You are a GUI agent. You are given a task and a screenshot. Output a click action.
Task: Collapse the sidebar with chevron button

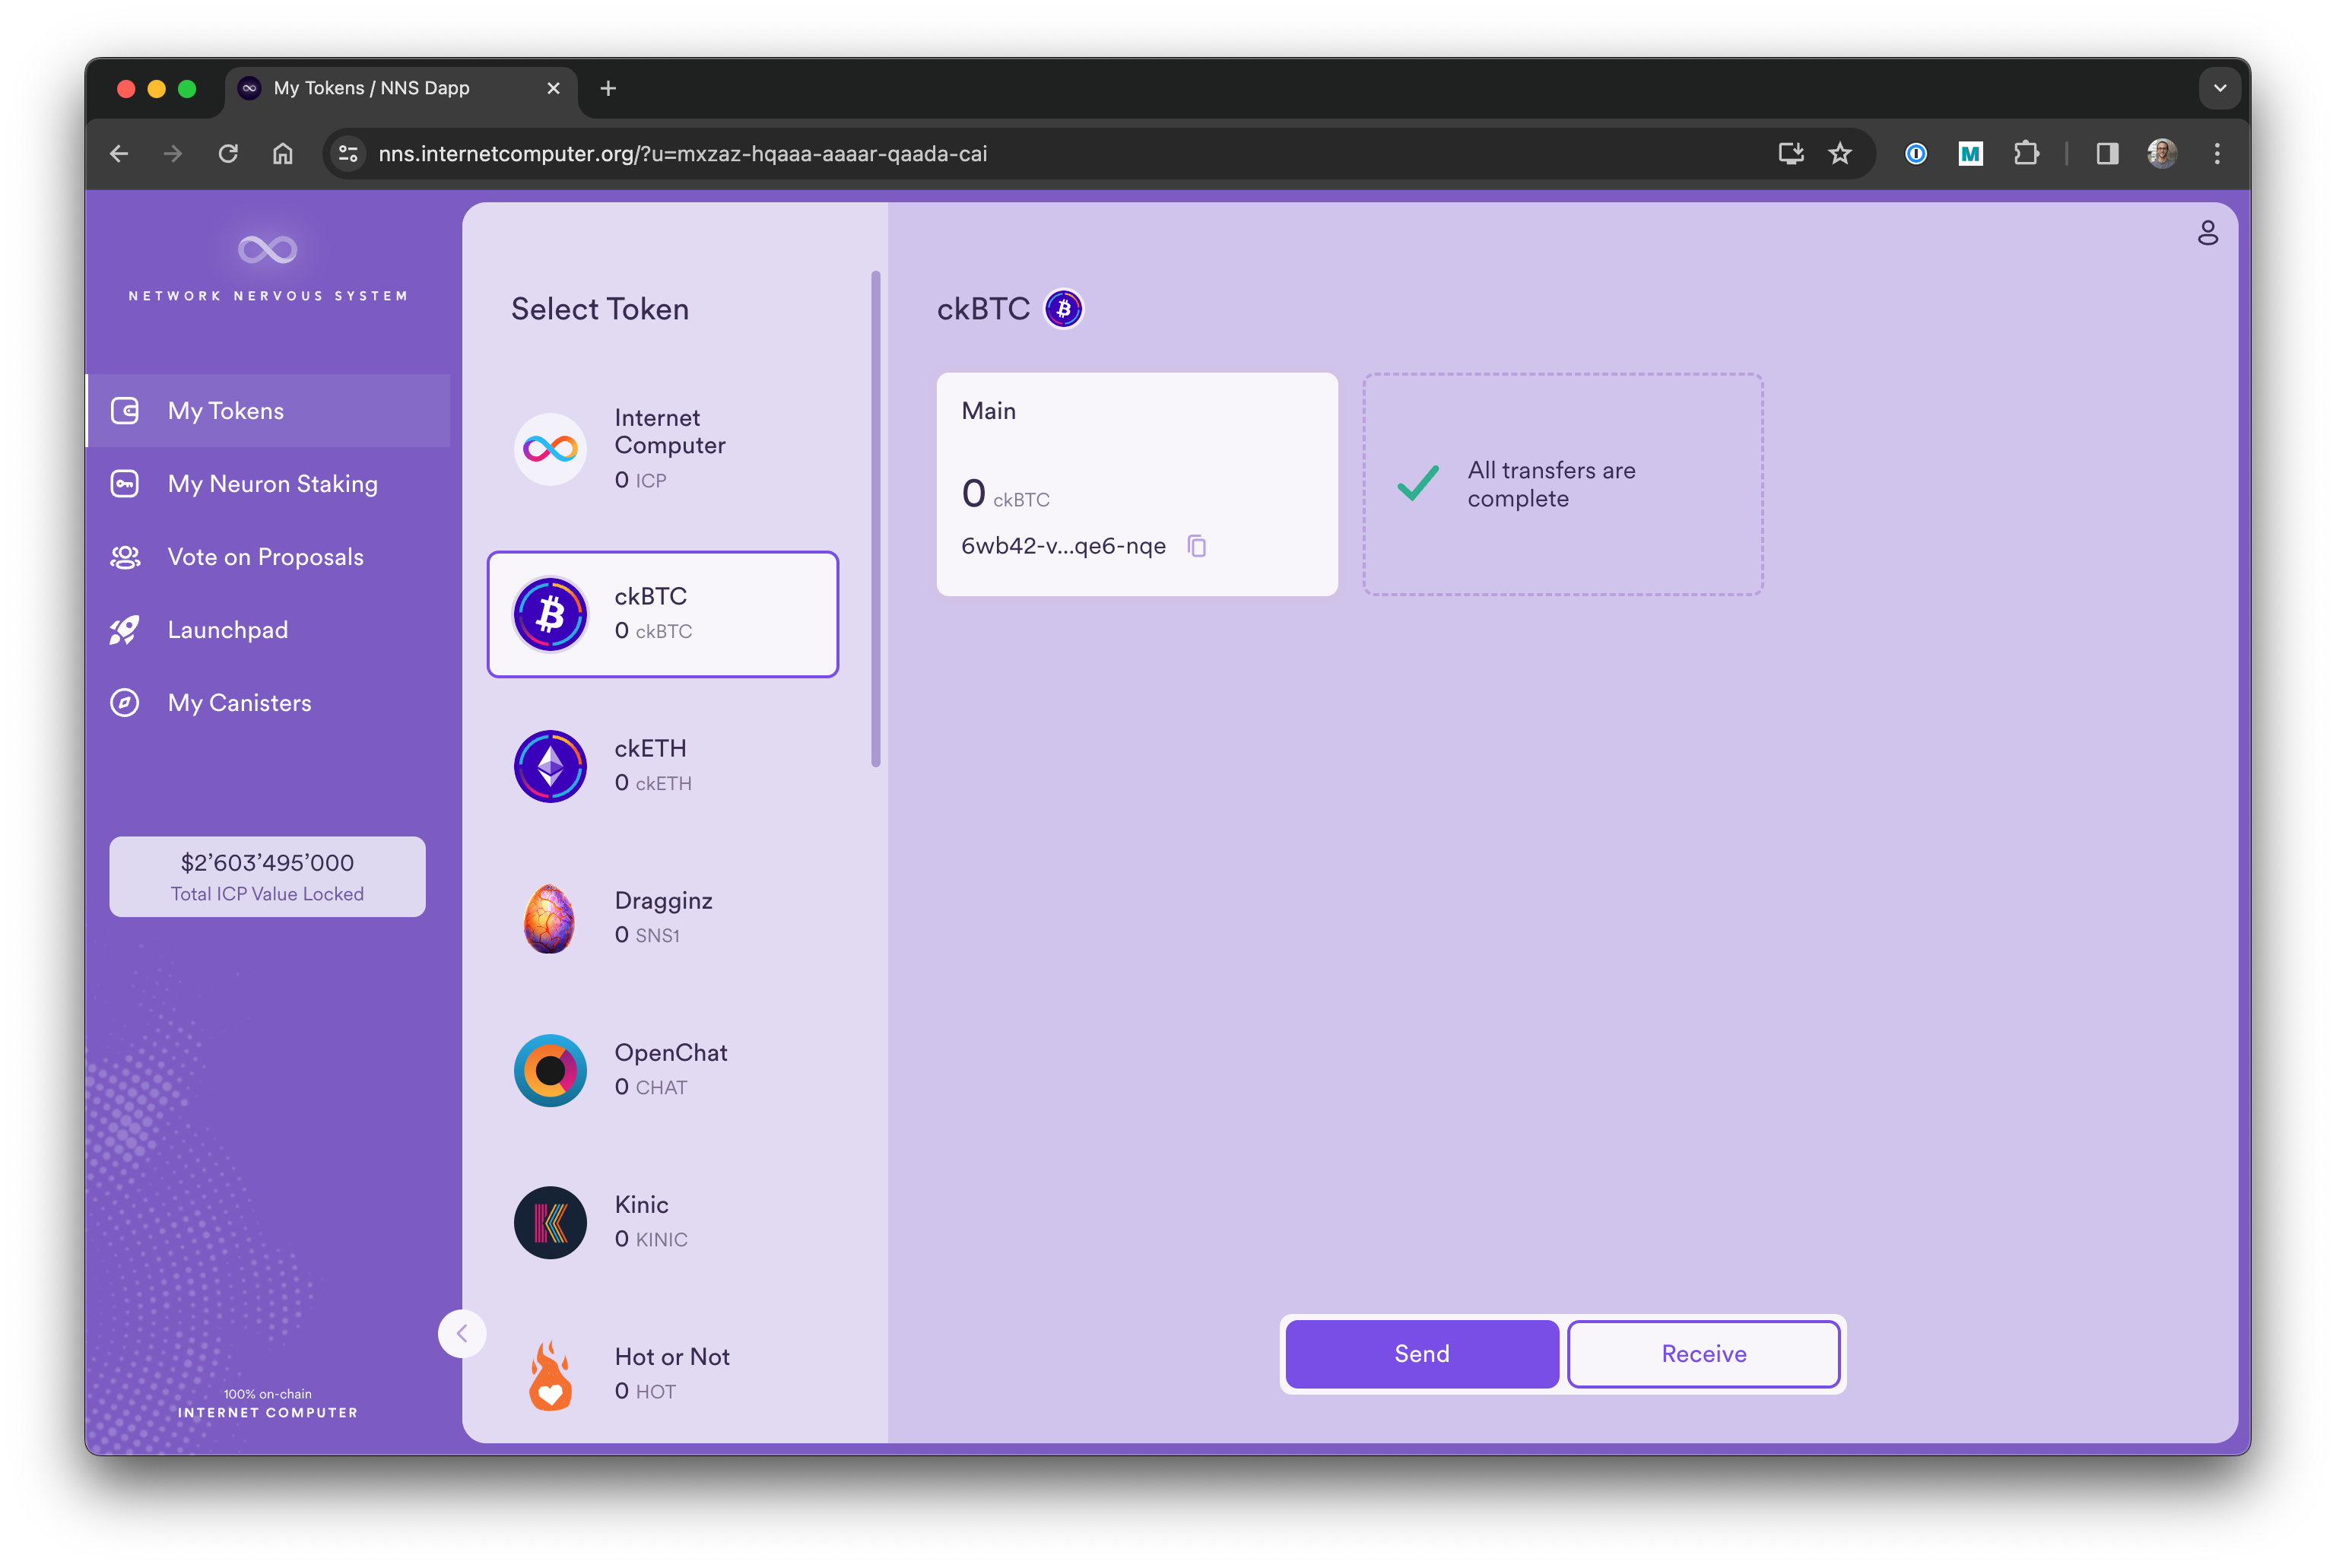[x=462, y=1333]
